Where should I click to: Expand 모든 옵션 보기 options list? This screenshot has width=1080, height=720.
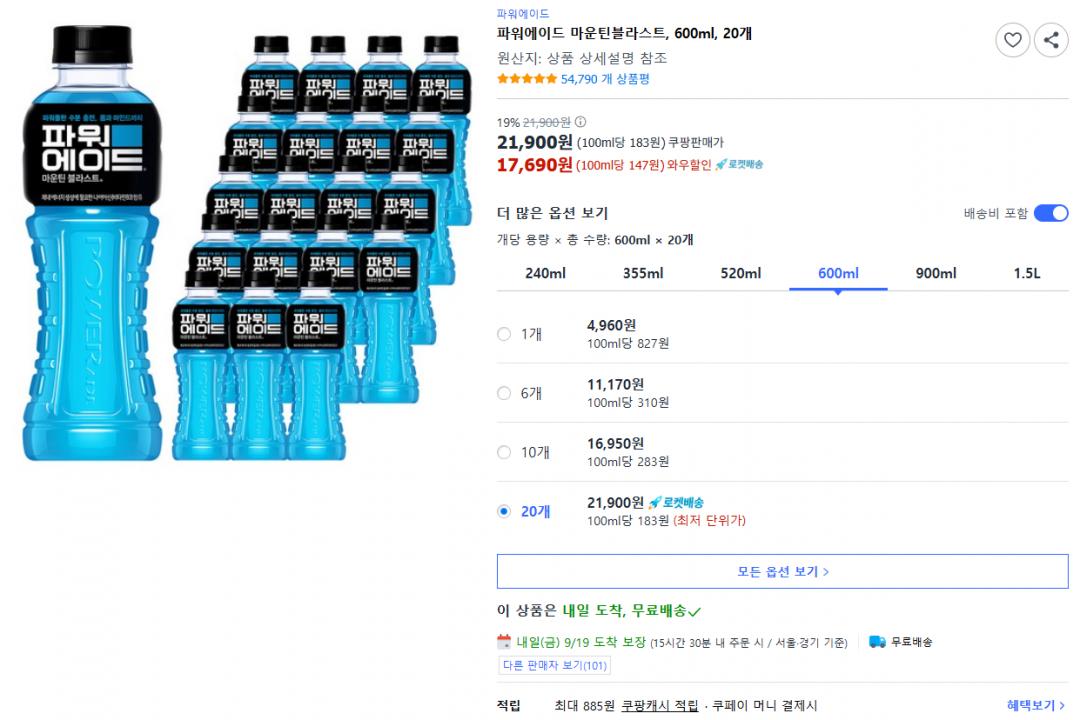tap(782, 572)
